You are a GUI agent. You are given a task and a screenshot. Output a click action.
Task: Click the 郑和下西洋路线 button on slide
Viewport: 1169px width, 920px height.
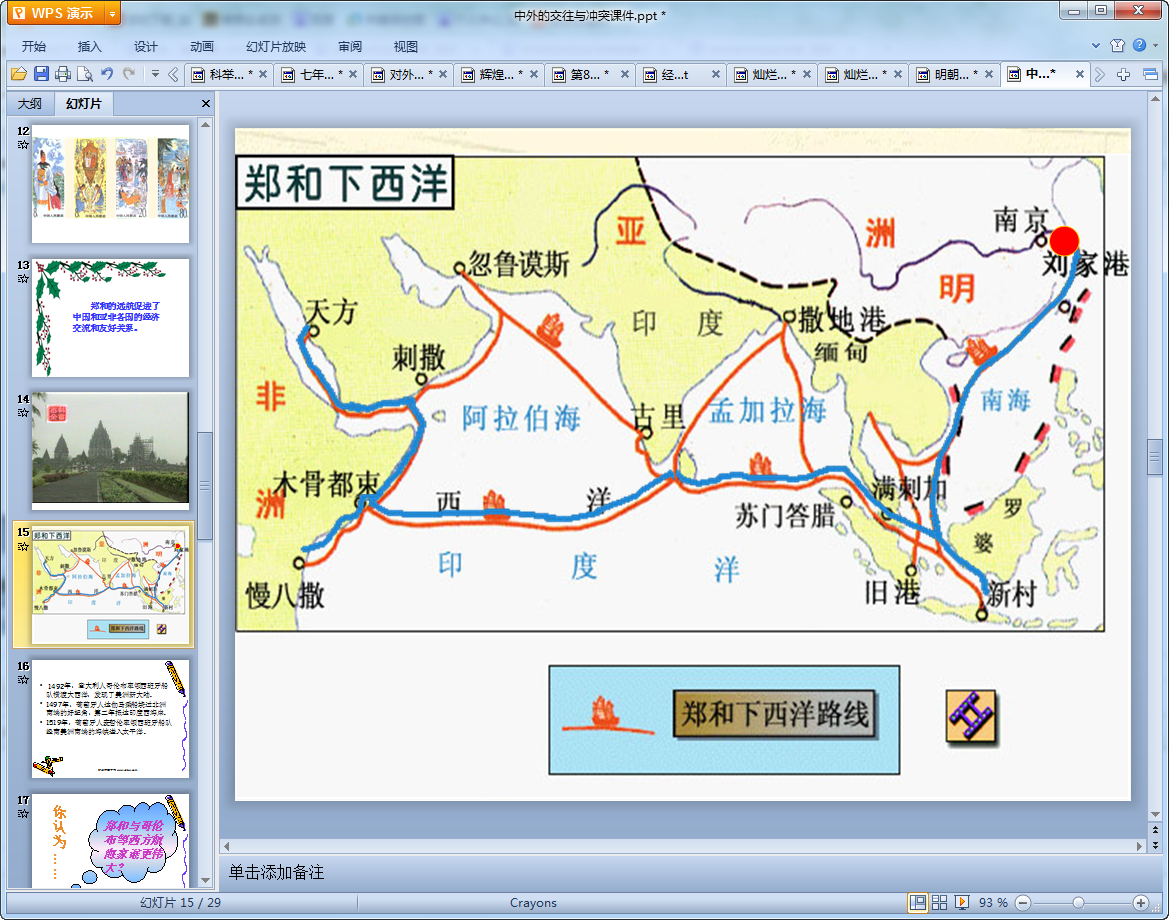click(775, 715)
